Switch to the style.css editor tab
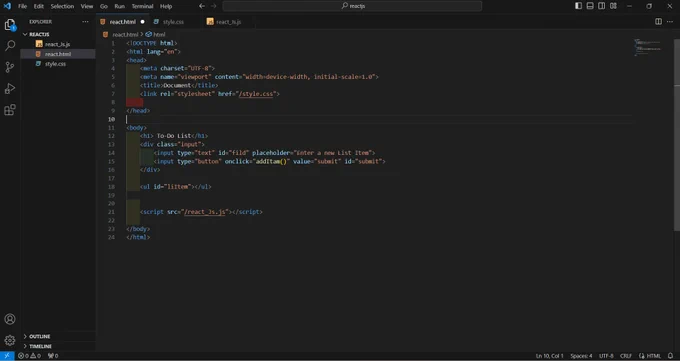Screen dimensions: 680x361 (x=173, y=22)
